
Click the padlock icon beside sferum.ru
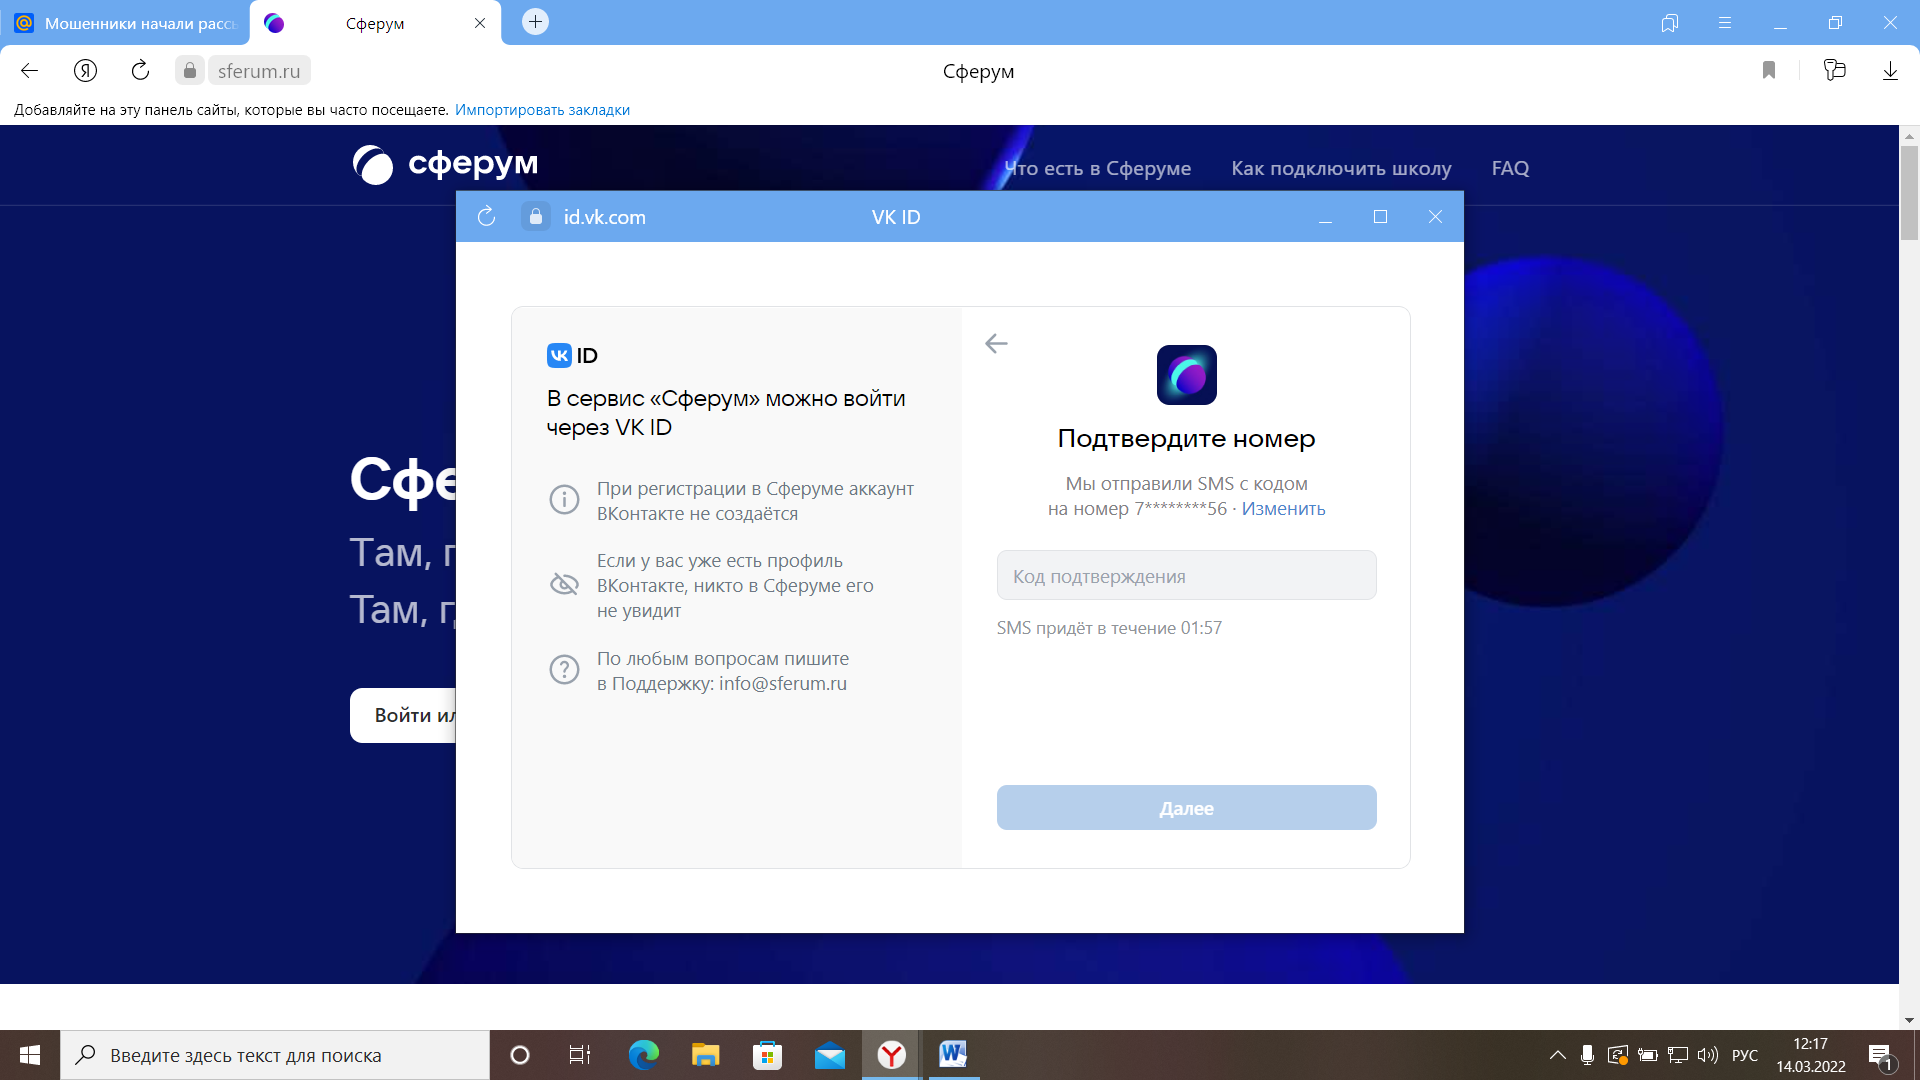190,70
